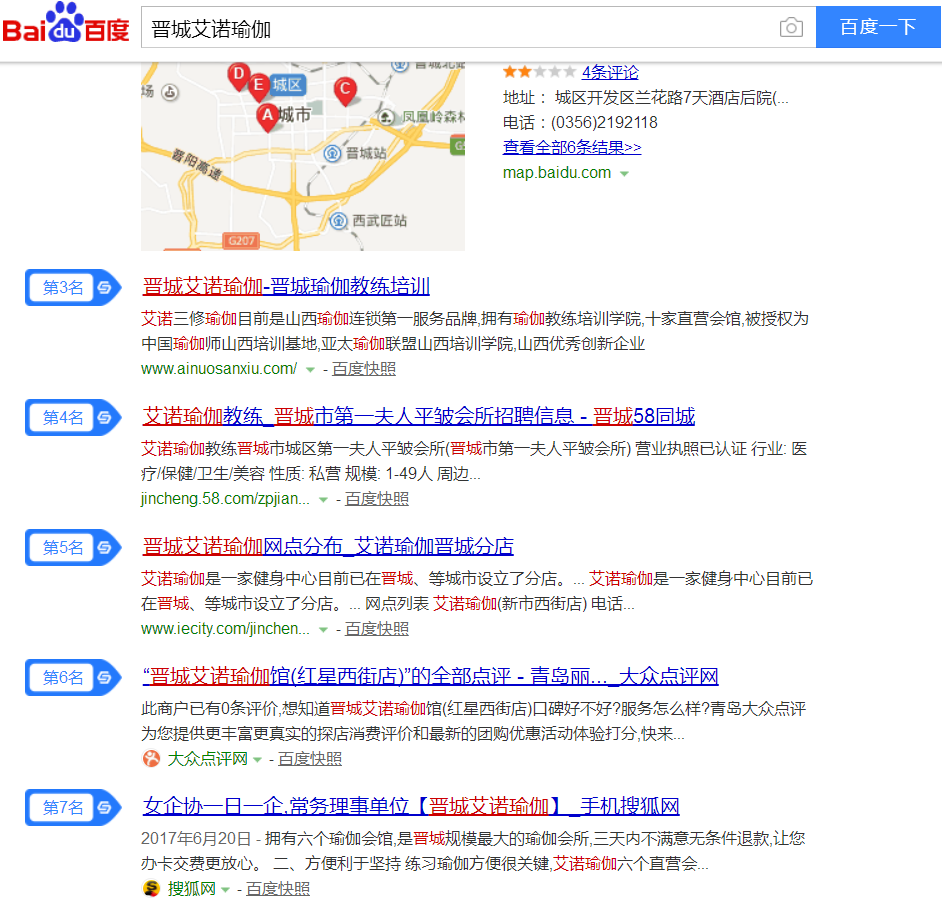Open image search camera icon

point(791,27)
